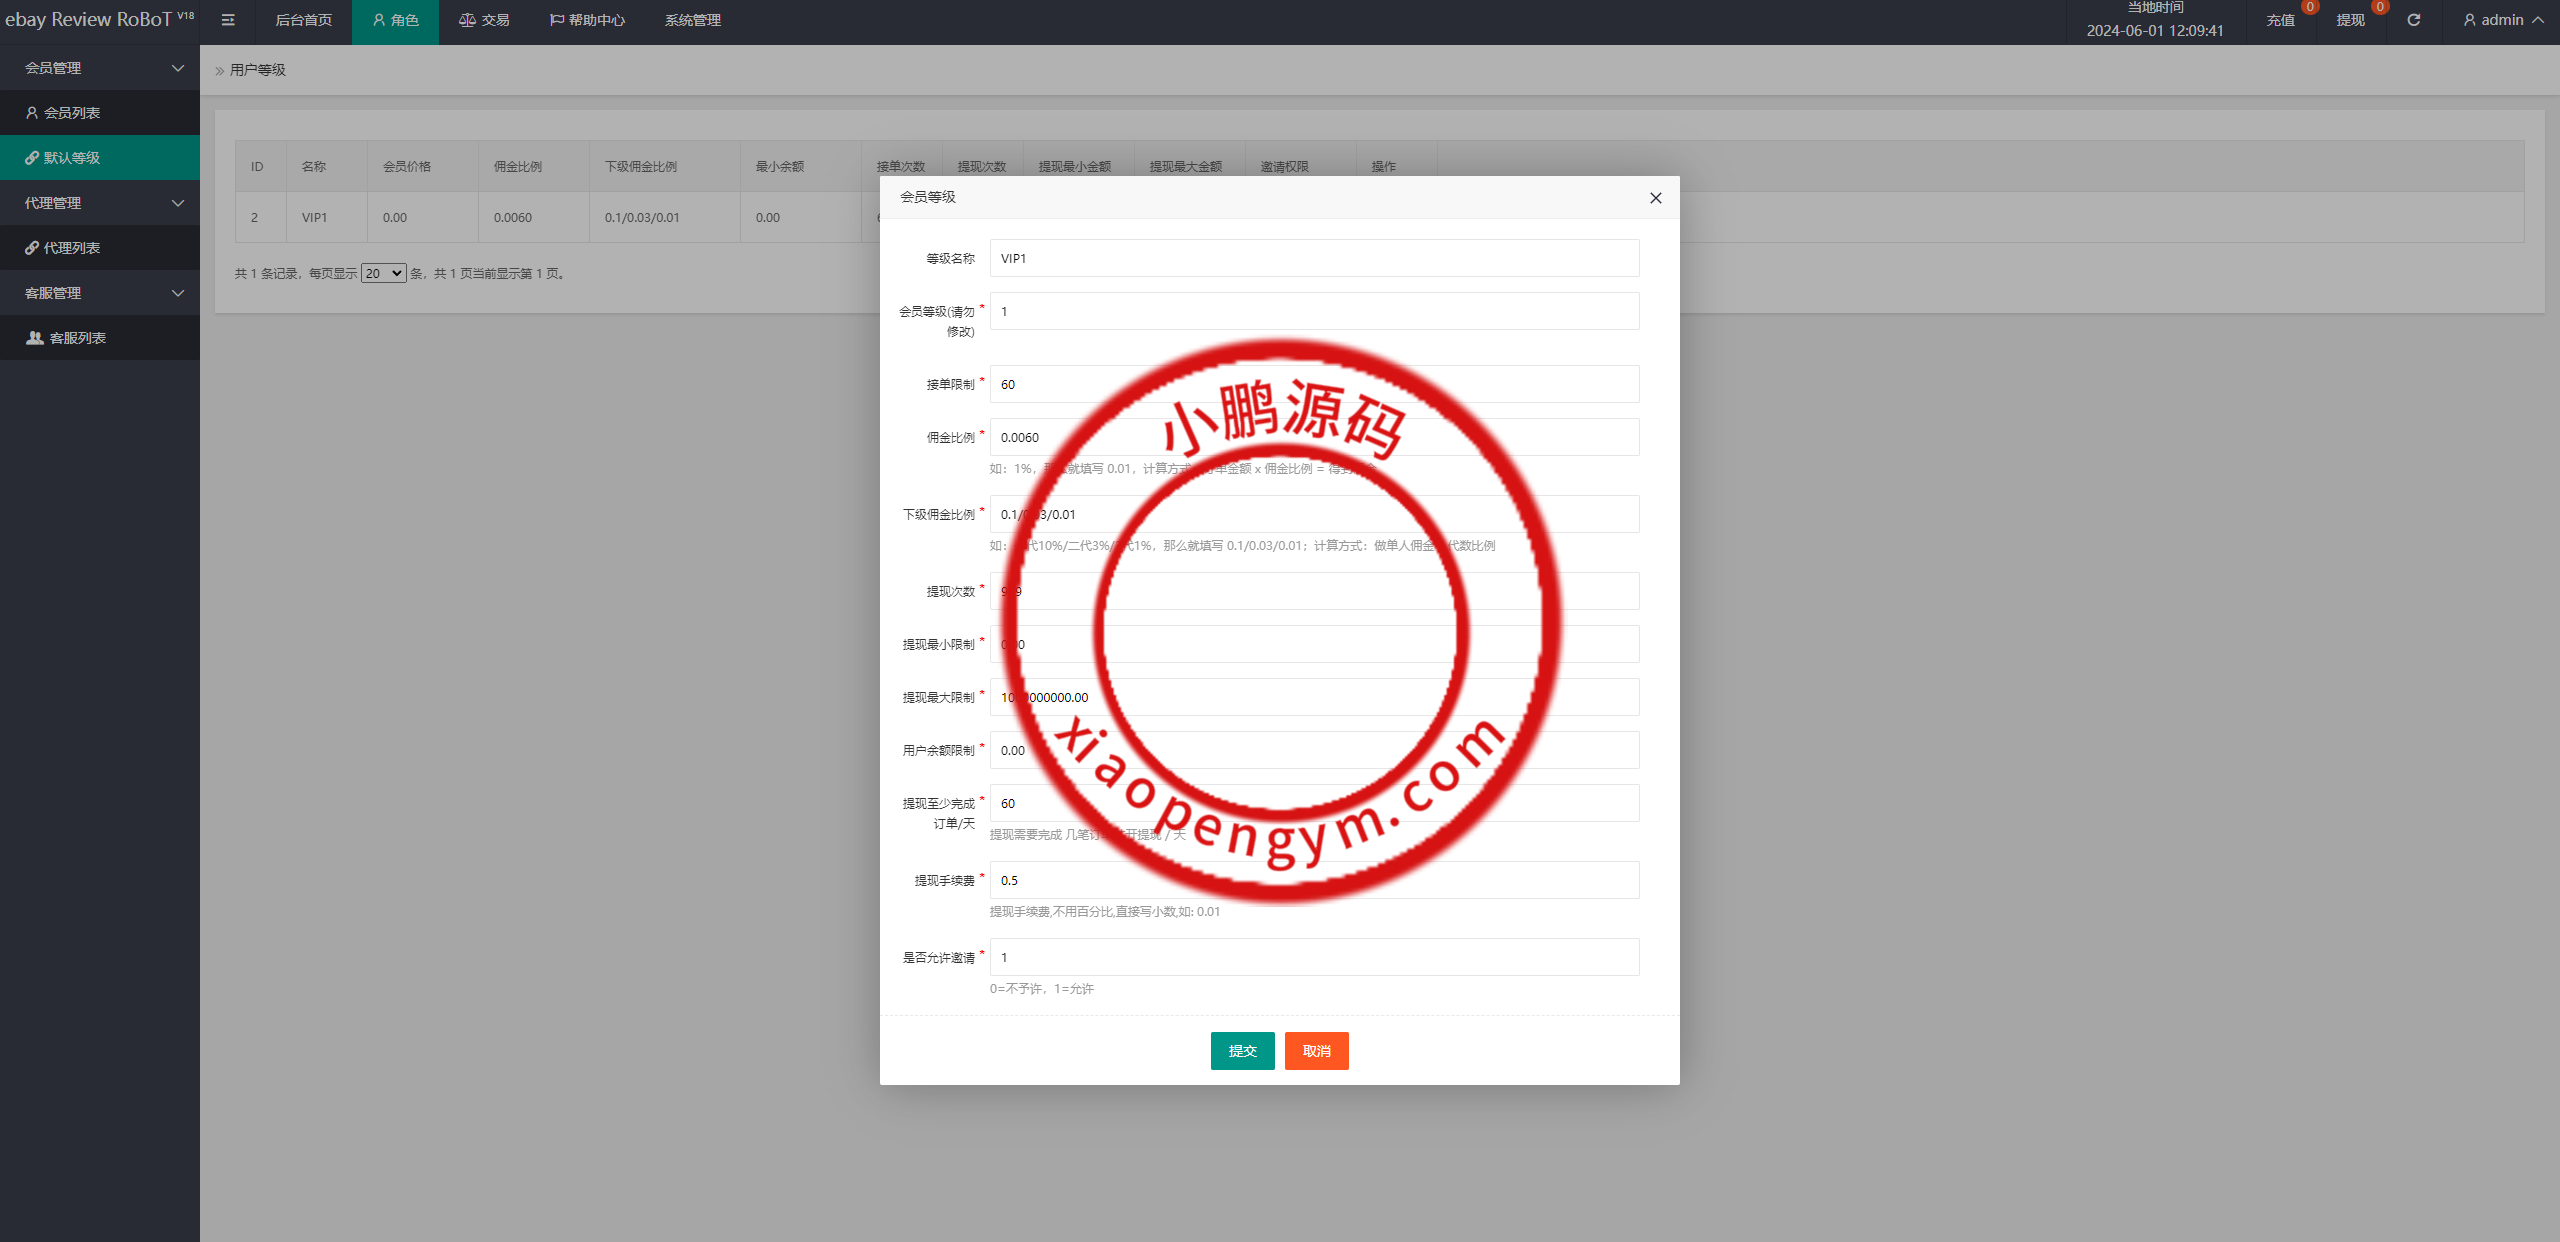
Task: Click the sidebar collapse hamburger icon
Action: (228, 20)
